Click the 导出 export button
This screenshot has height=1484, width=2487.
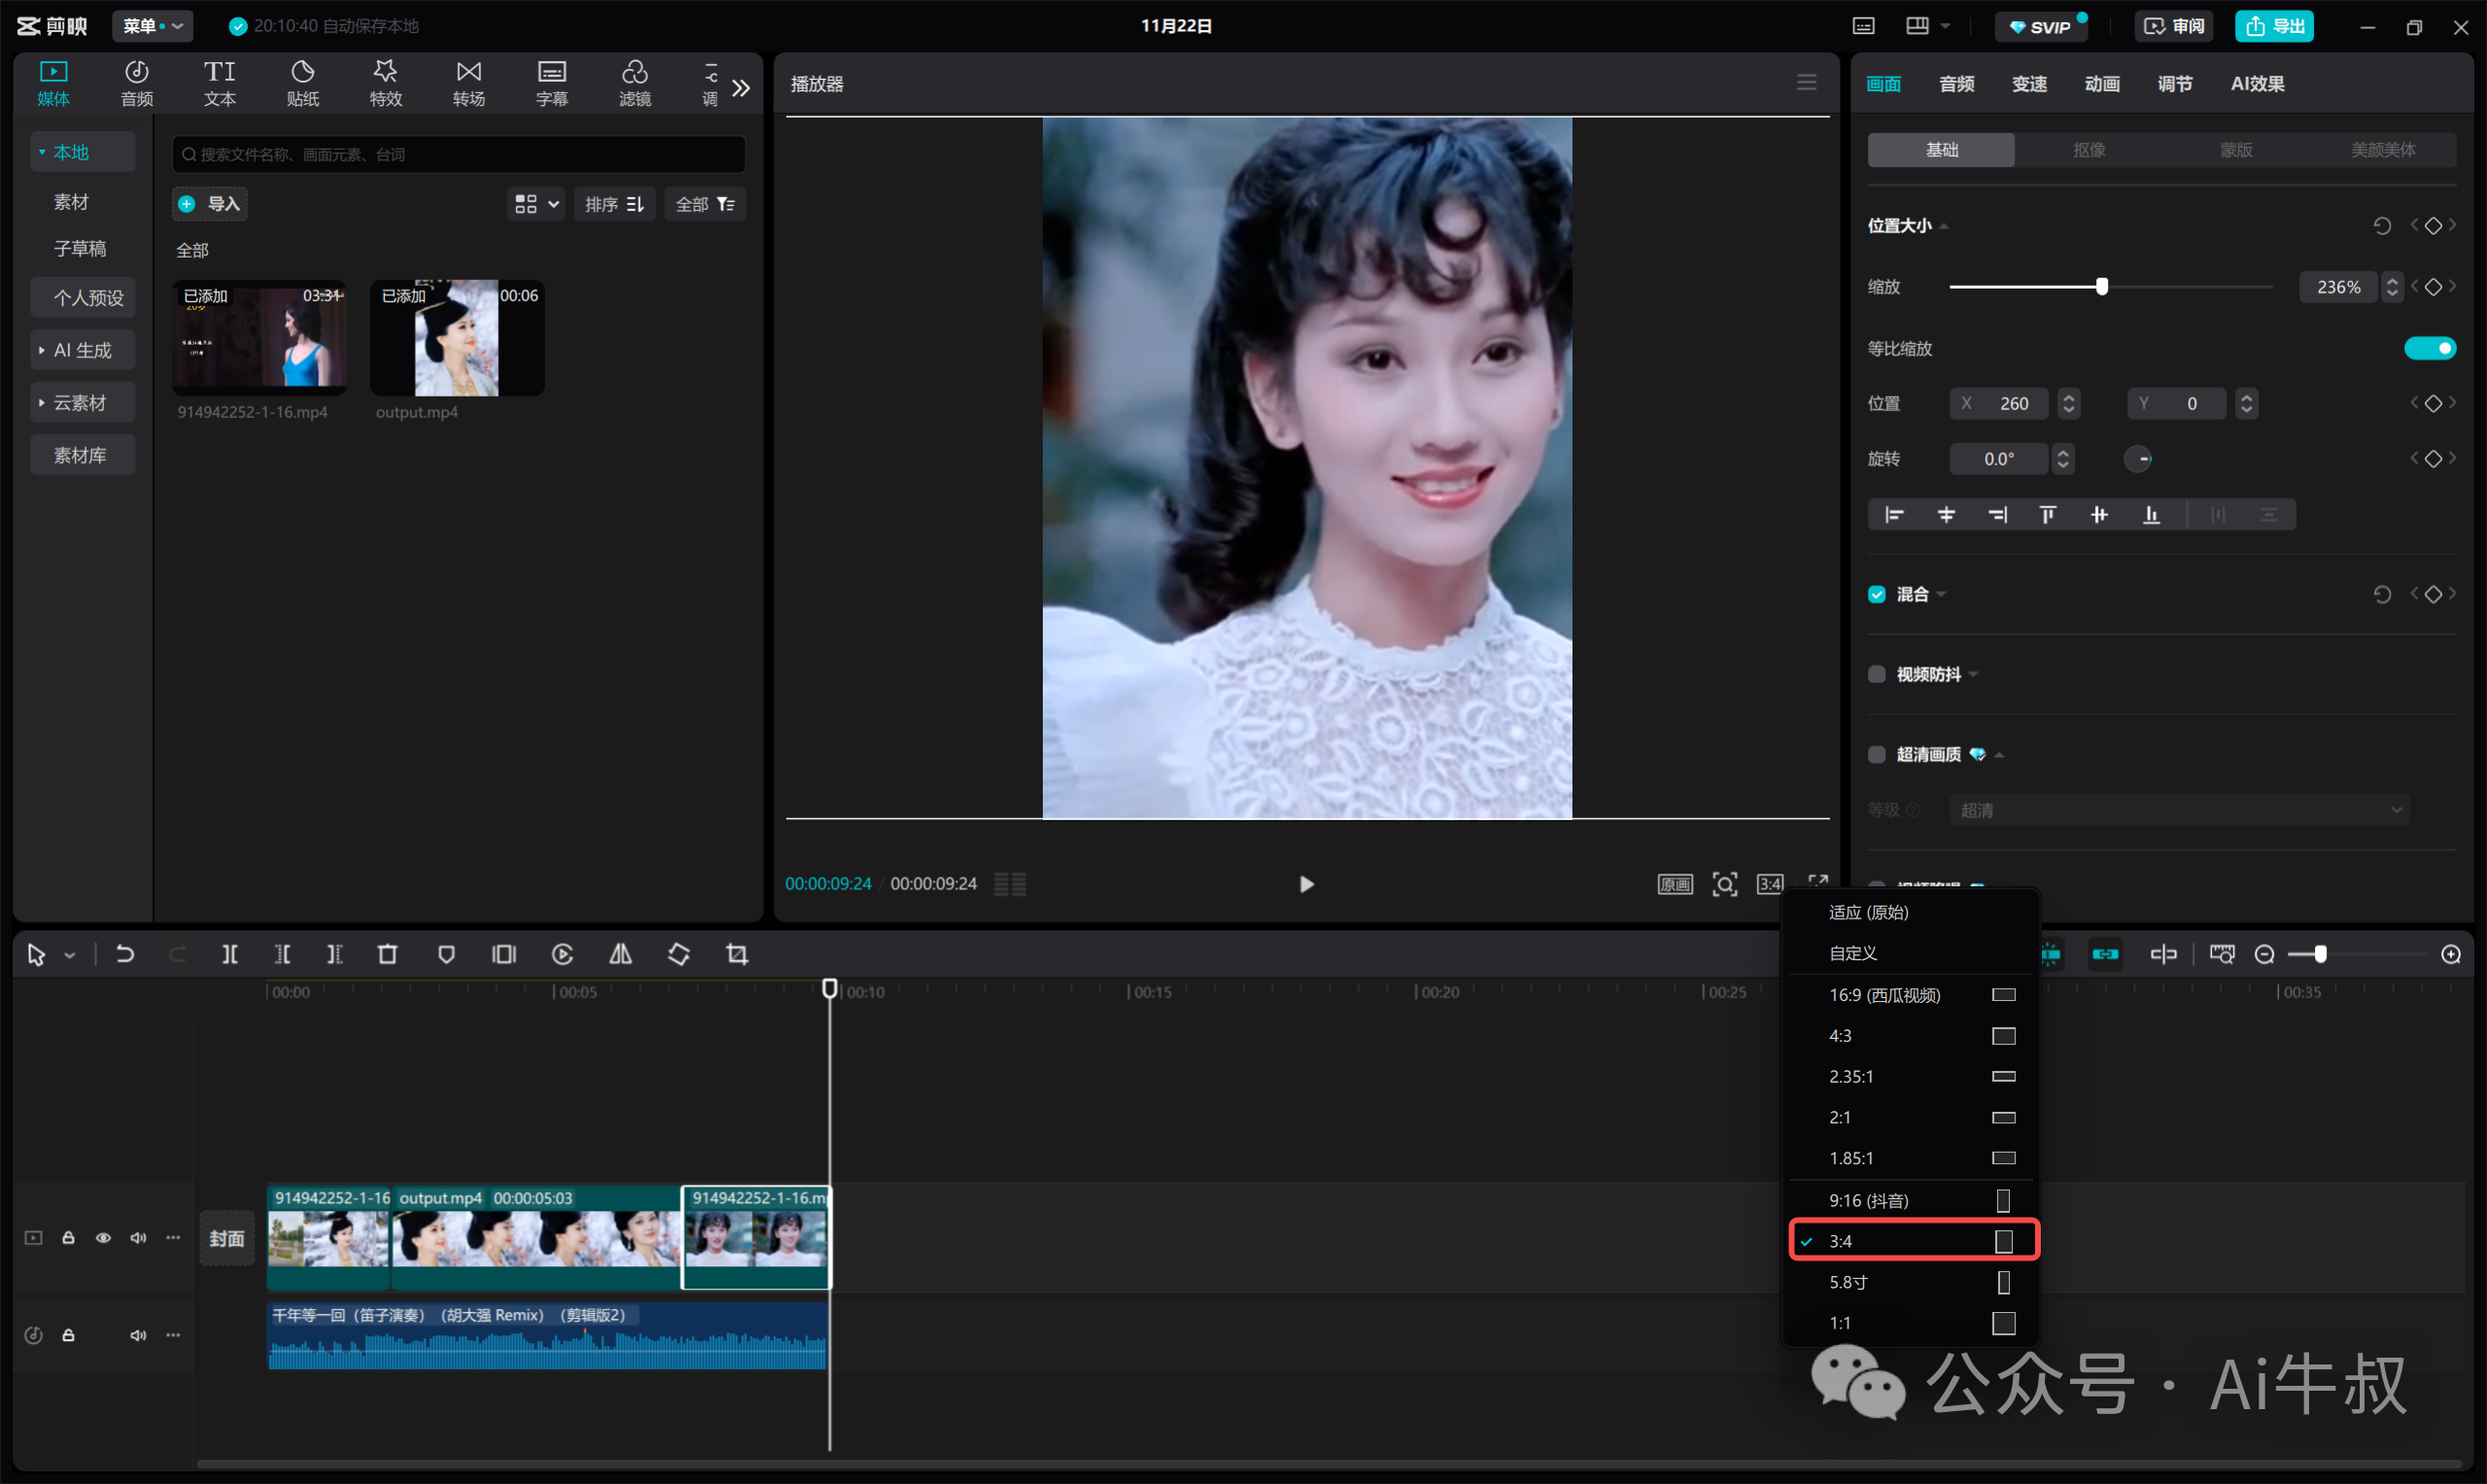(2274, 26)
